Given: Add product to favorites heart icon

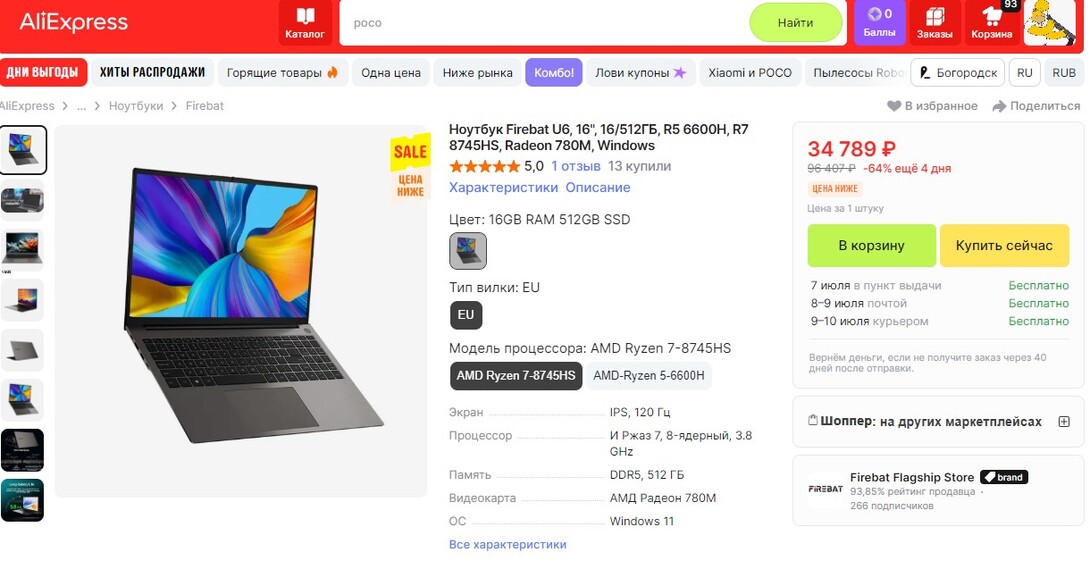Looking at the screenshot, I should [894, 106].
